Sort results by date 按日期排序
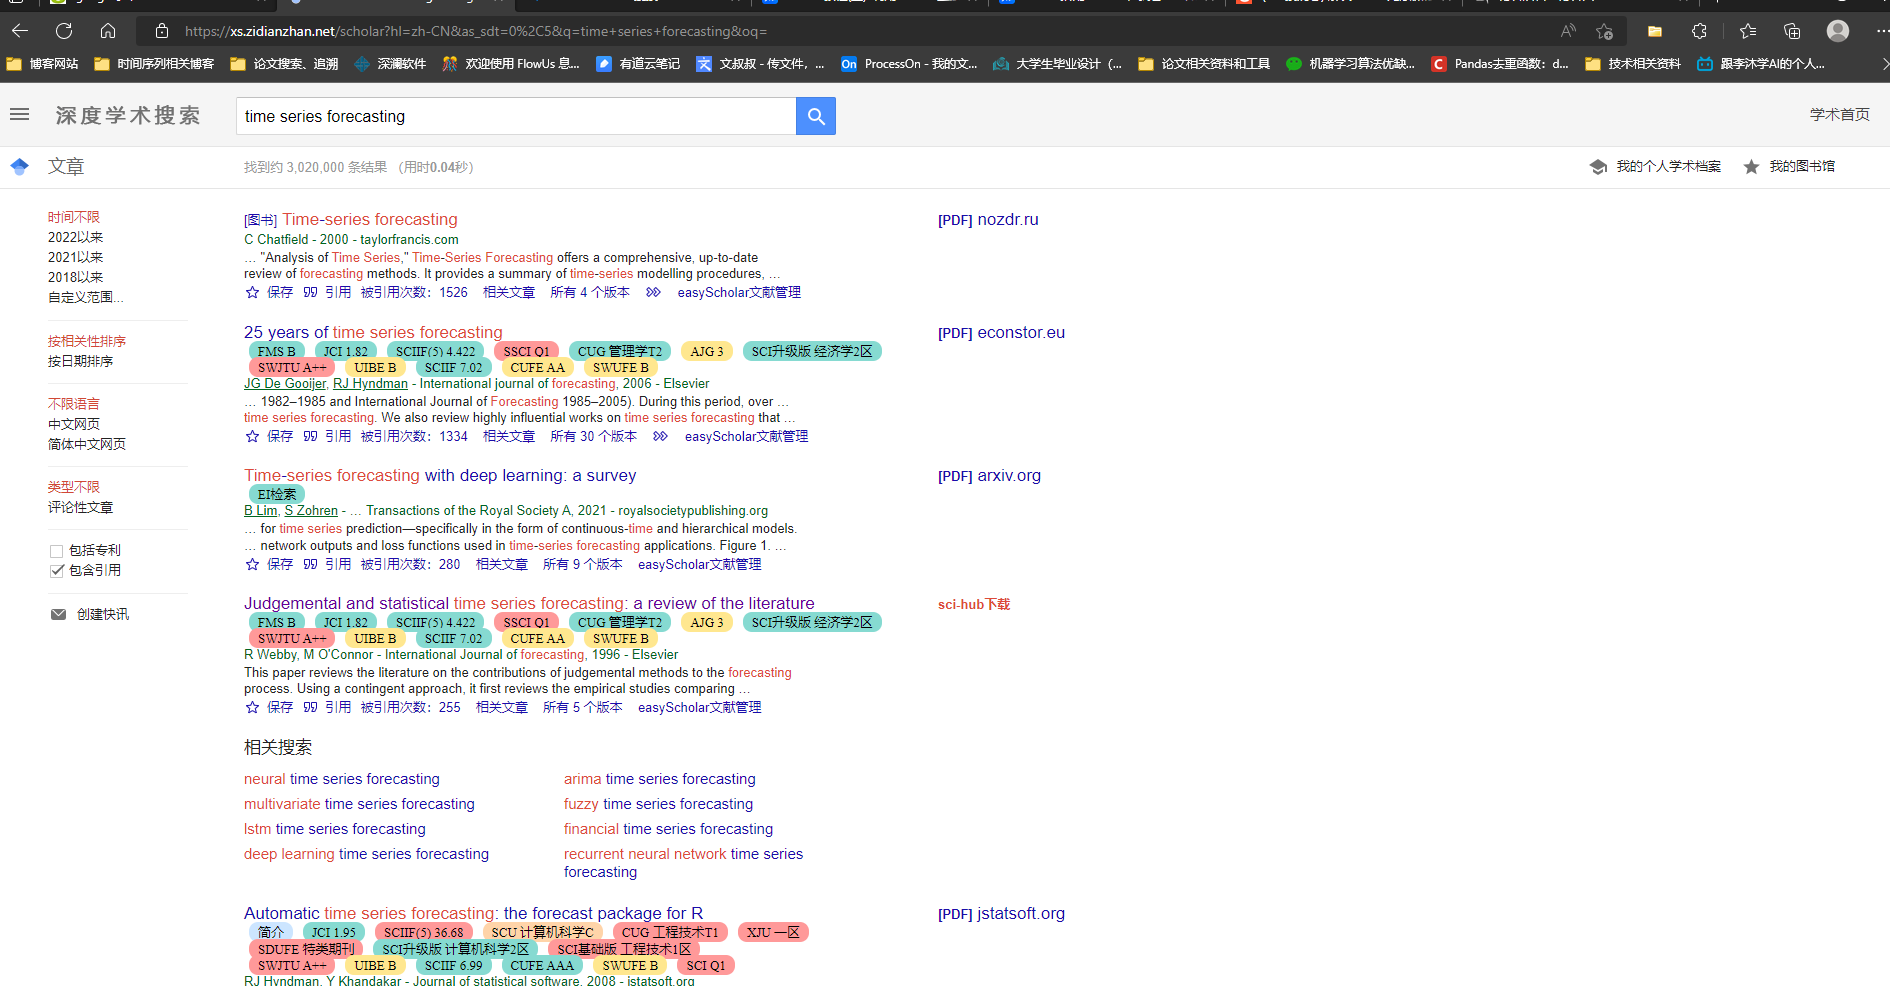The height and width of the screenshot is (986, 1890). 81,361
